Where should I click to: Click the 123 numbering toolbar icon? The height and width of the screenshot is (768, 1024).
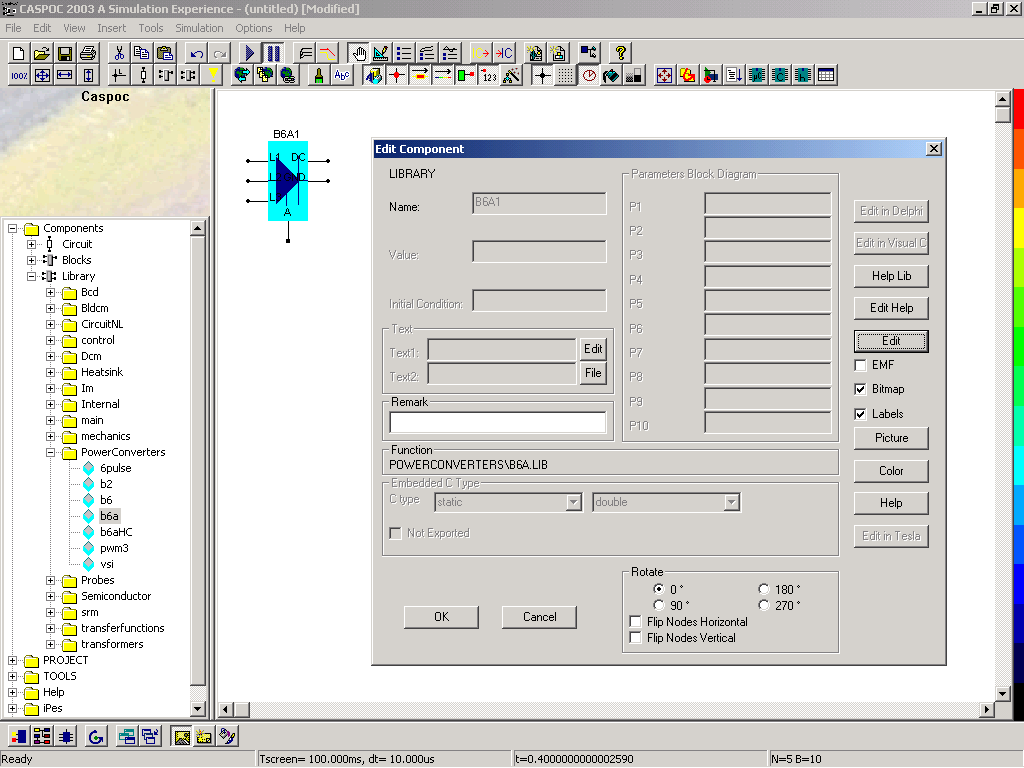[489, 76]
